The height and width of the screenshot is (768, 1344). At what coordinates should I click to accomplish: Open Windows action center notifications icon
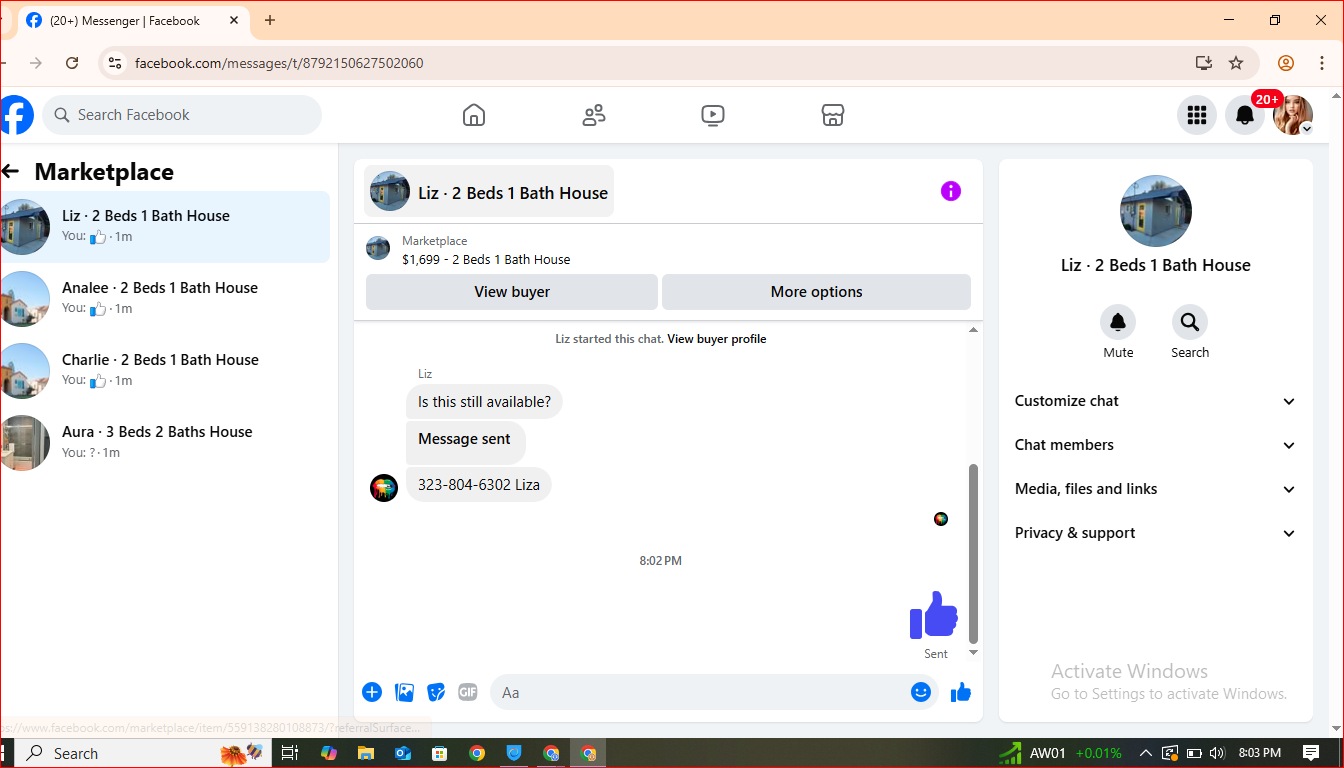[x=1311, y=753]
